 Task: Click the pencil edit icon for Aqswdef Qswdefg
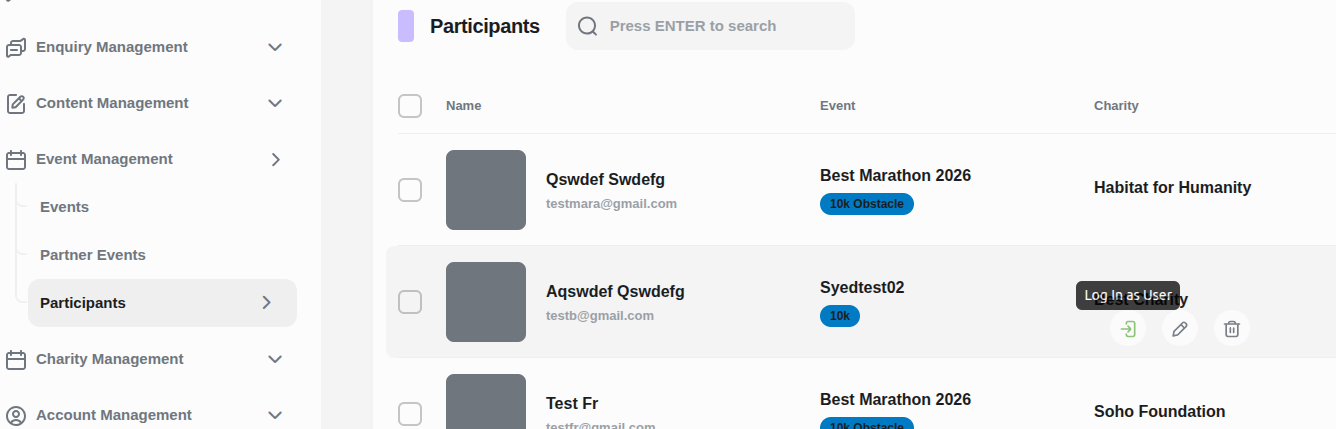point(1180,329)
